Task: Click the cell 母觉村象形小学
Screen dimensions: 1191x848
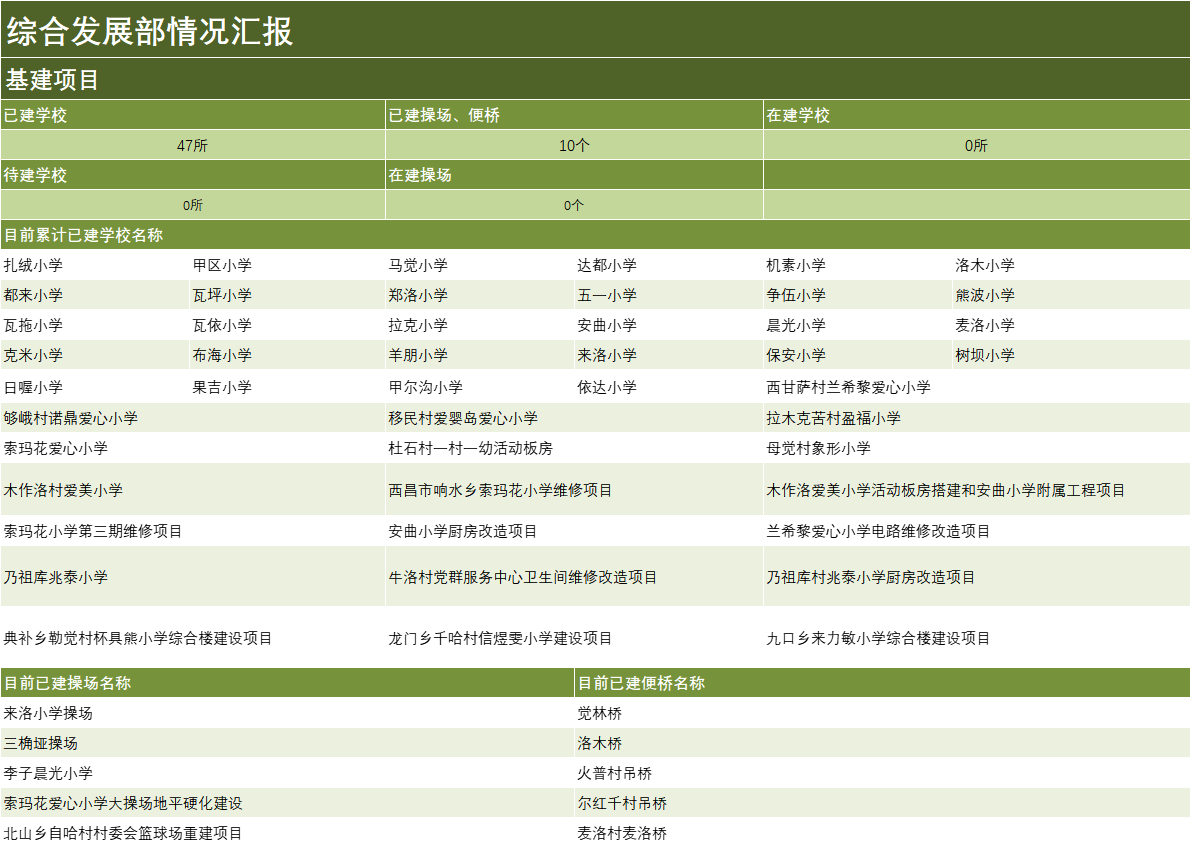Action: (x=977, y=448)
